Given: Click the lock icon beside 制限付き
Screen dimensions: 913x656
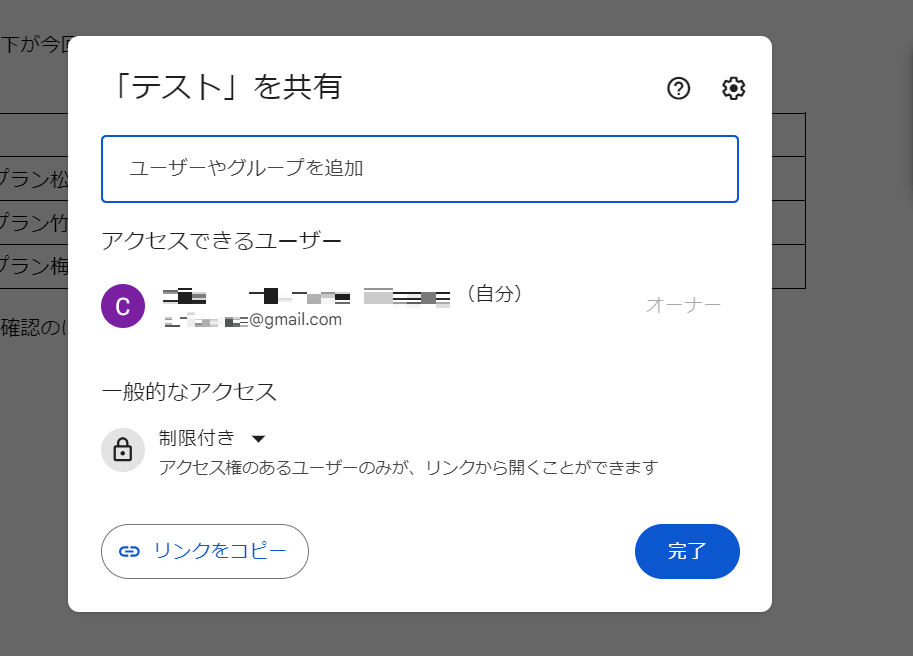Looking at the screenshot, I should (123, 449).
